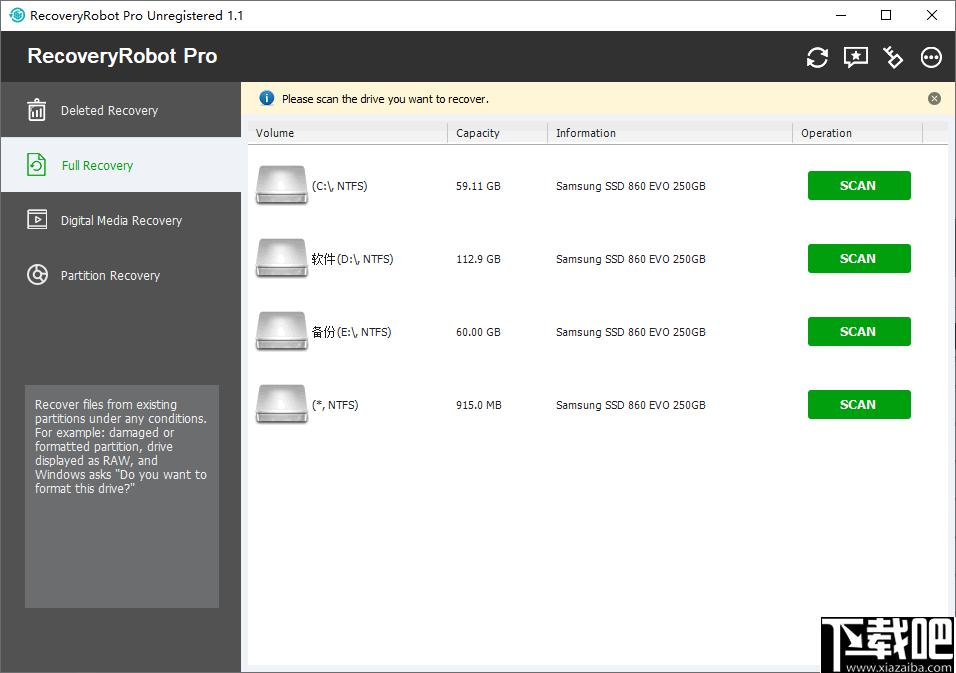Image resolution: width=956 pixels, height=673 pixels.
Task: Switch to Full Recovery mode
Action: point(121,165)
